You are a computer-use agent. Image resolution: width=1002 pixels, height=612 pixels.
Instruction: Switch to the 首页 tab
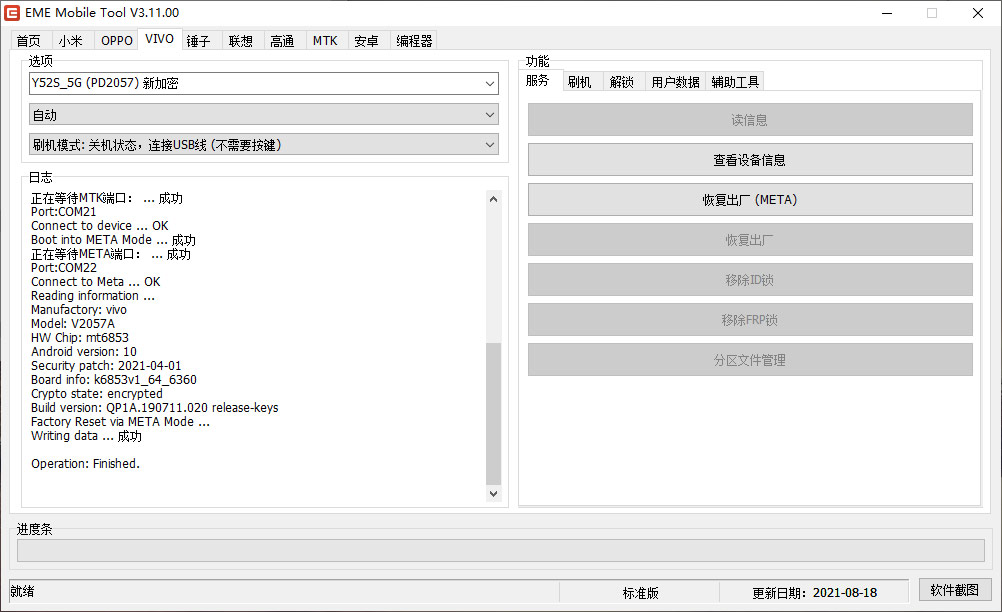[29, 41]
